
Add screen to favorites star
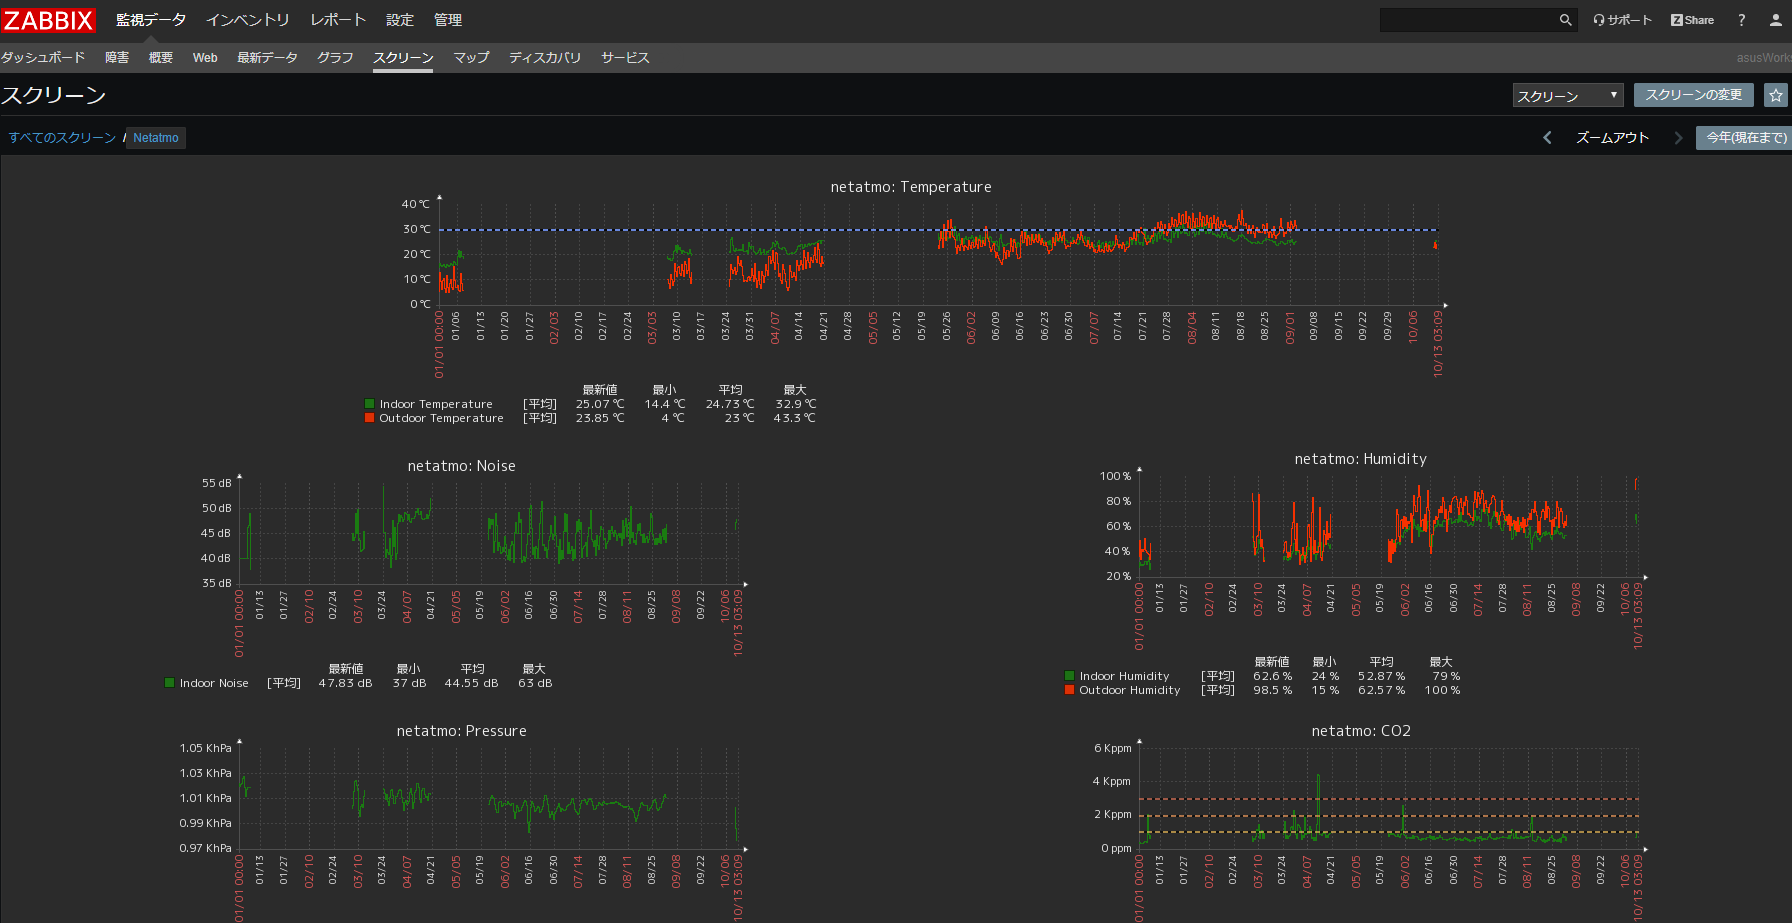(x=1775, y=95)
